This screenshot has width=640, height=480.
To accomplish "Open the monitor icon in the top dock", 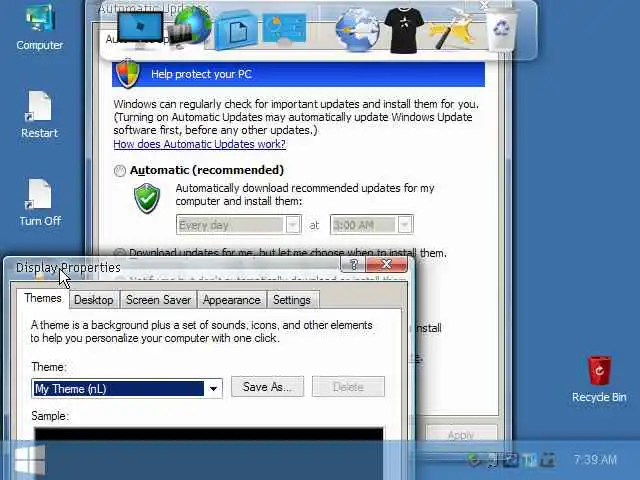I will 140,30.
